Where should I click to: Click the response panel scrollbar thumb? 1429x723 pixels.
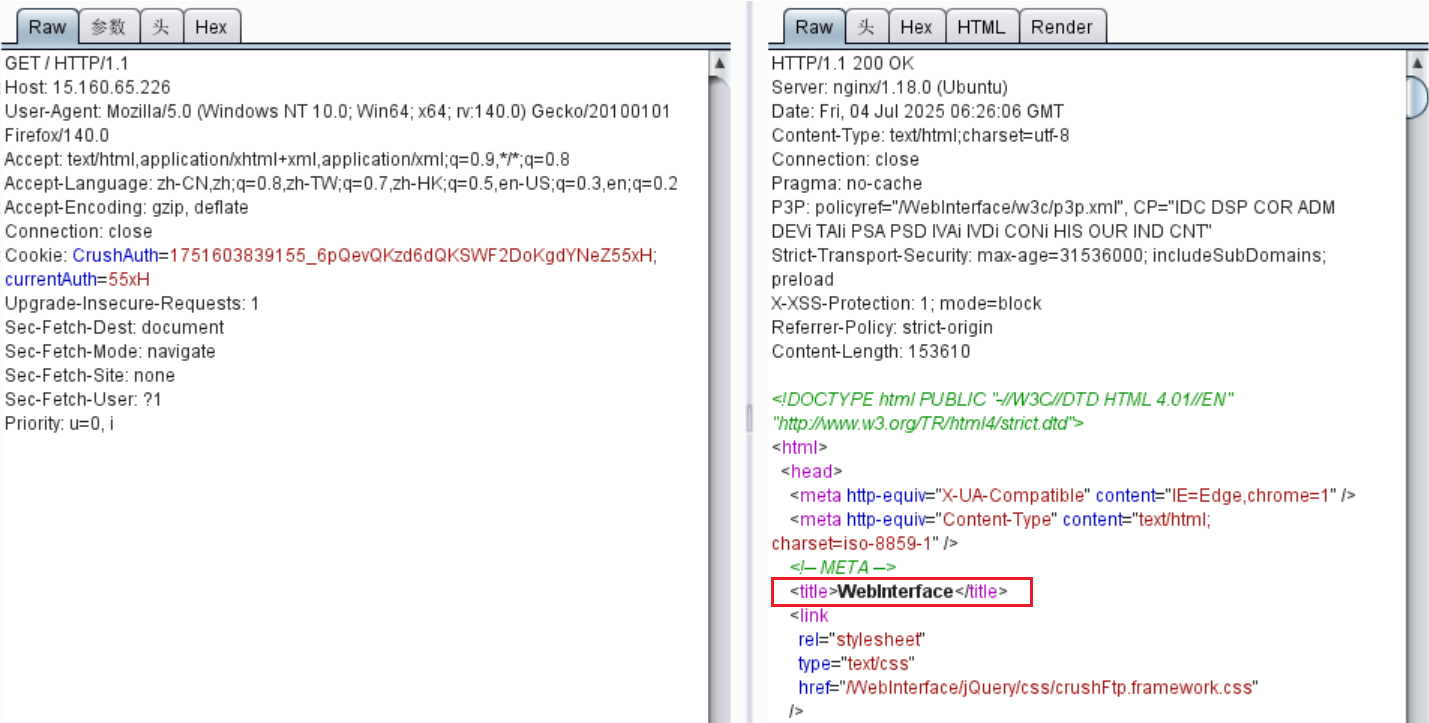point(1417,98)
